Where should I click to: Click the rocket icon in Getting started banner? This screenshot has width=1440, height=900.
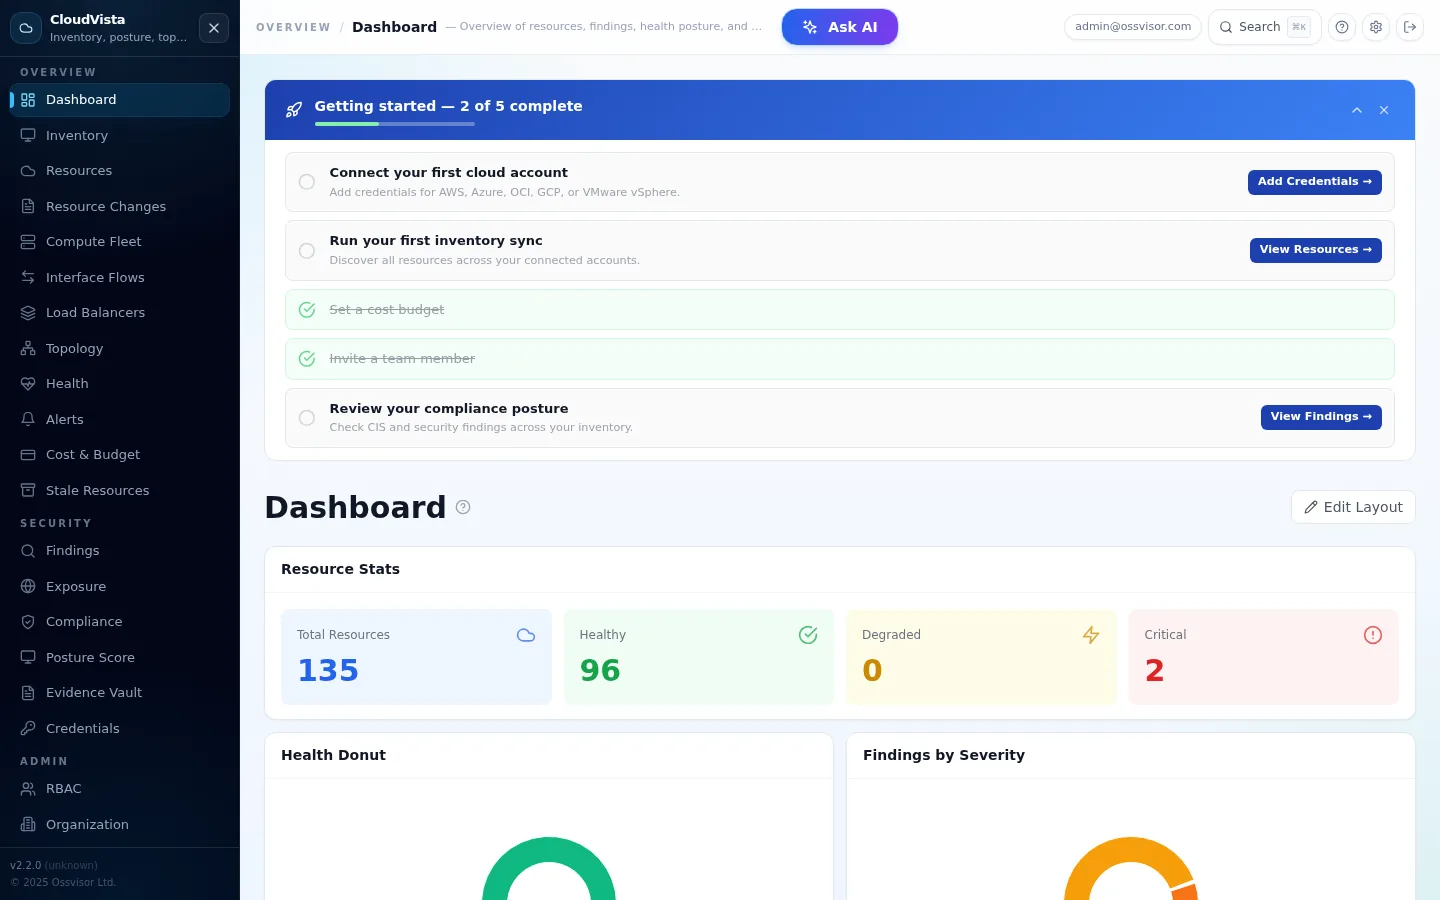[294, 110]
